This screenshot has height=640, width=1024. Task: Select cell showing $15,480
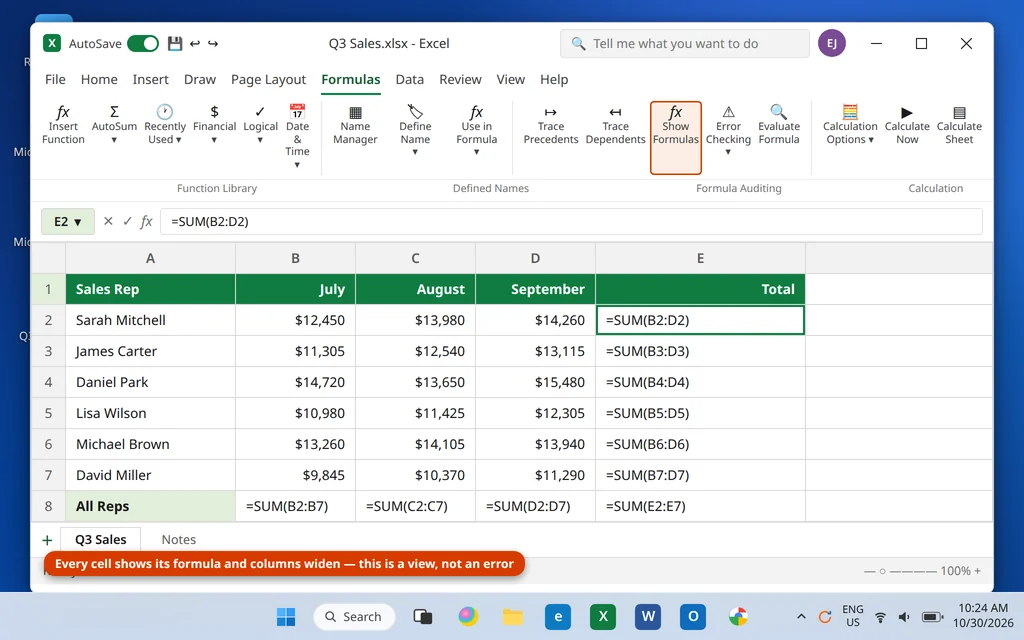point(536,382)
